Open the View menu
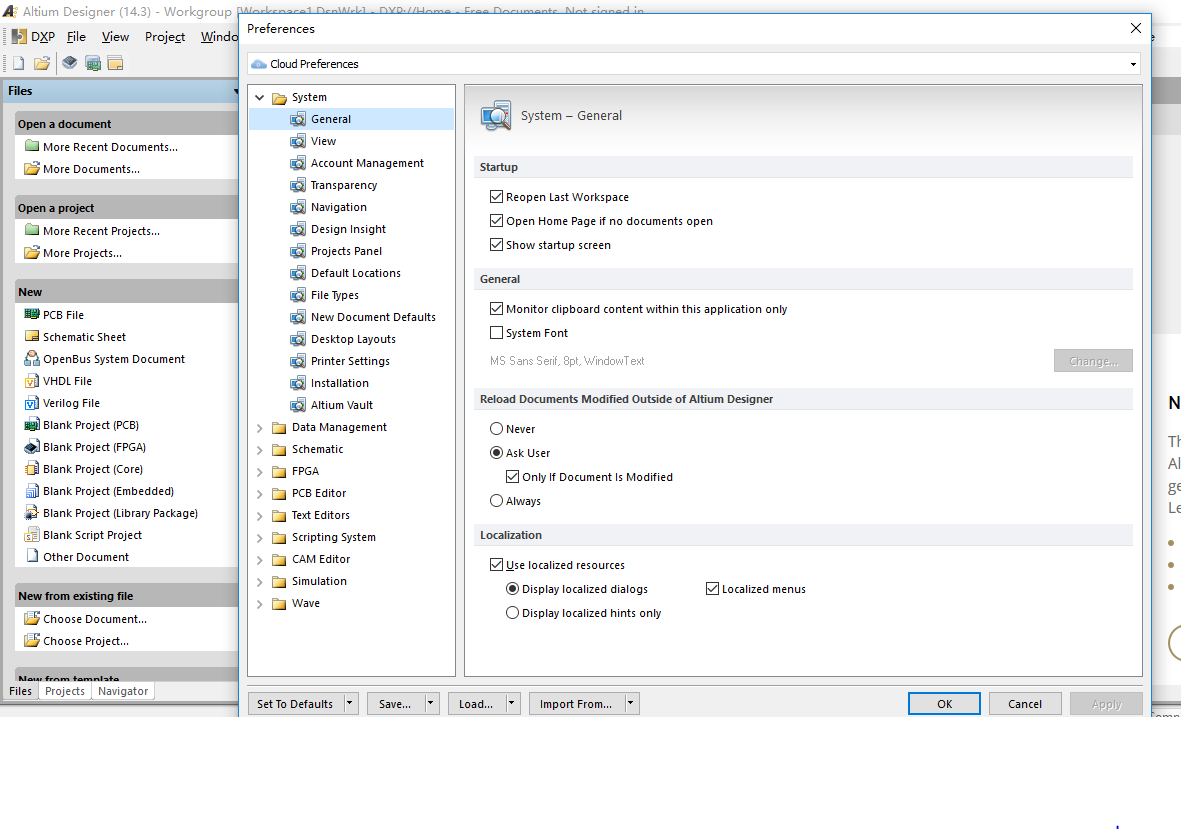 115,36
